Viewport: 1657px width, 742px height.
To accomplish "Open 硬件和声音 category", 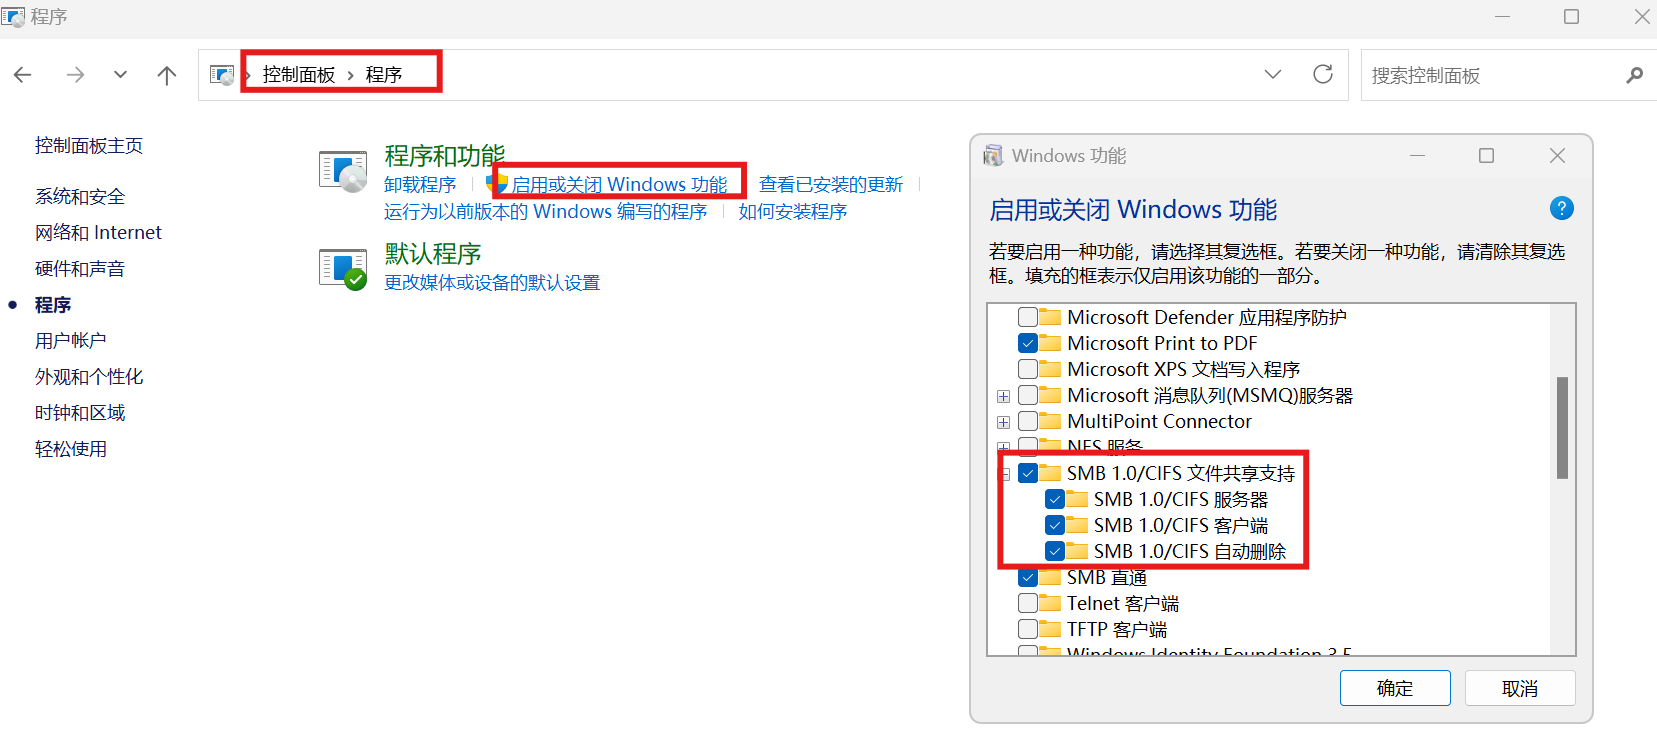I will (80, 269).
